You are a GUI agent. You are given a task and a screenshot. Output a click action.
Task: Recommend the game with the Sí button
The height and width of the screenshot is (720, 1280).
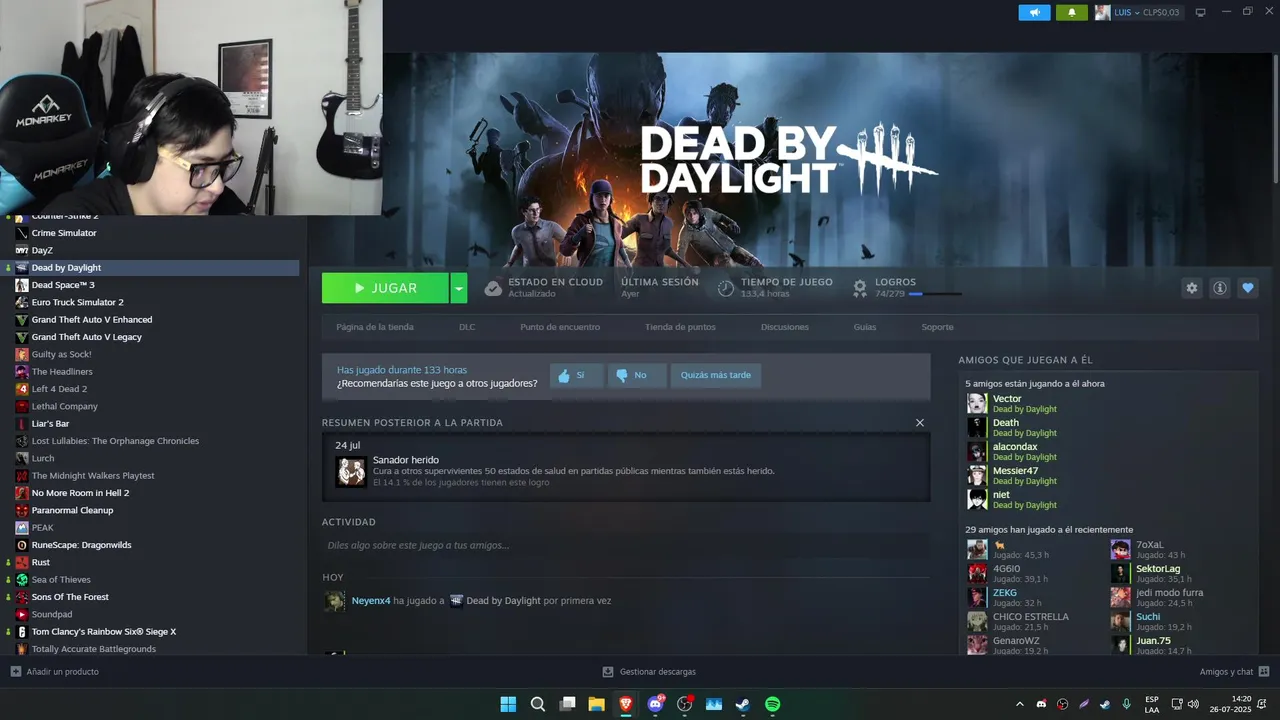(577, 376)
